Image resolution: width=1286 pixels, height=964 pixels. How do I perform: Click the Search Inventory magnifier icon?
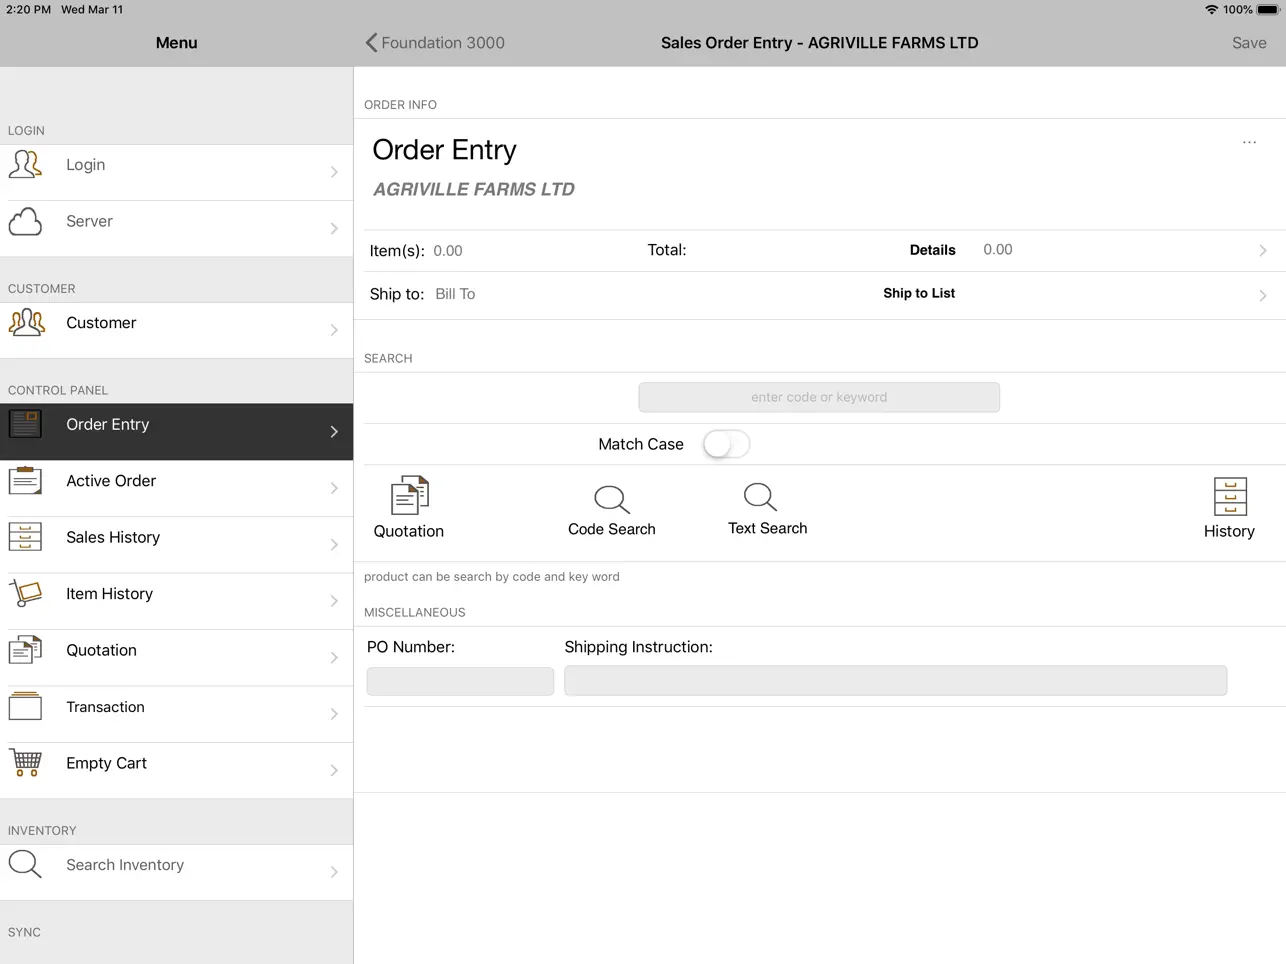(26, 865)
